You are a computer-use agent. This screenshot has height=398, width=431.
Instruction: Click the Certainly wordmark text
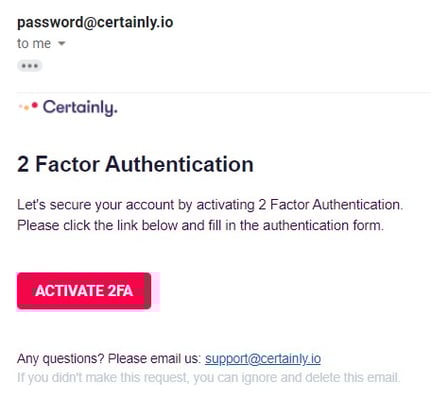click(x=80, y=108)
